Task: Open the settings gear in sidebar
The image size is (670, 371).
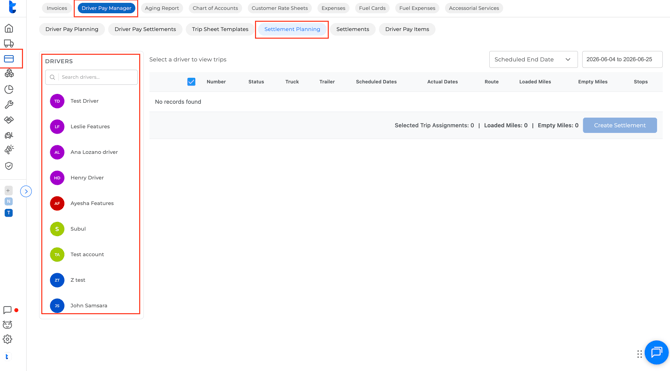Action: (7, 339)
